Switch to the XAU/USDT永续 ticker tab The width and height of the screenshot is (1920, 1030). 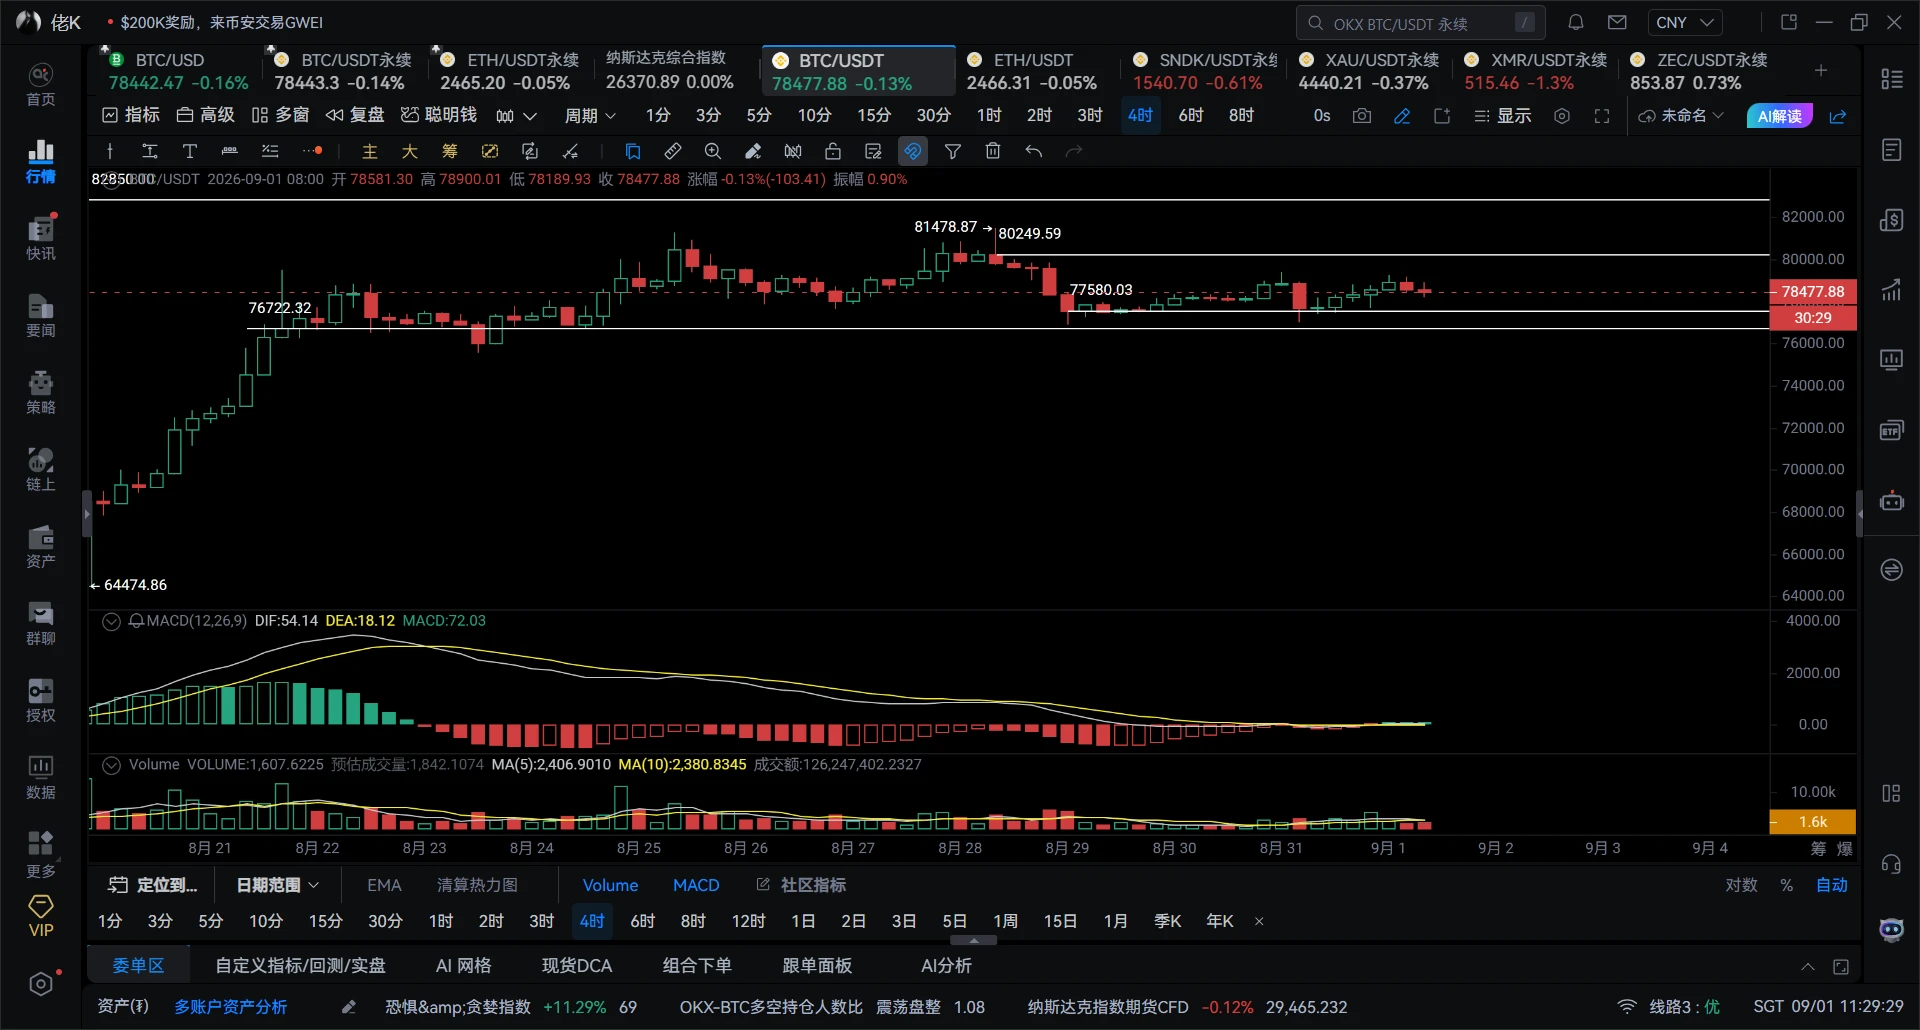click(x=1369, y=71)
